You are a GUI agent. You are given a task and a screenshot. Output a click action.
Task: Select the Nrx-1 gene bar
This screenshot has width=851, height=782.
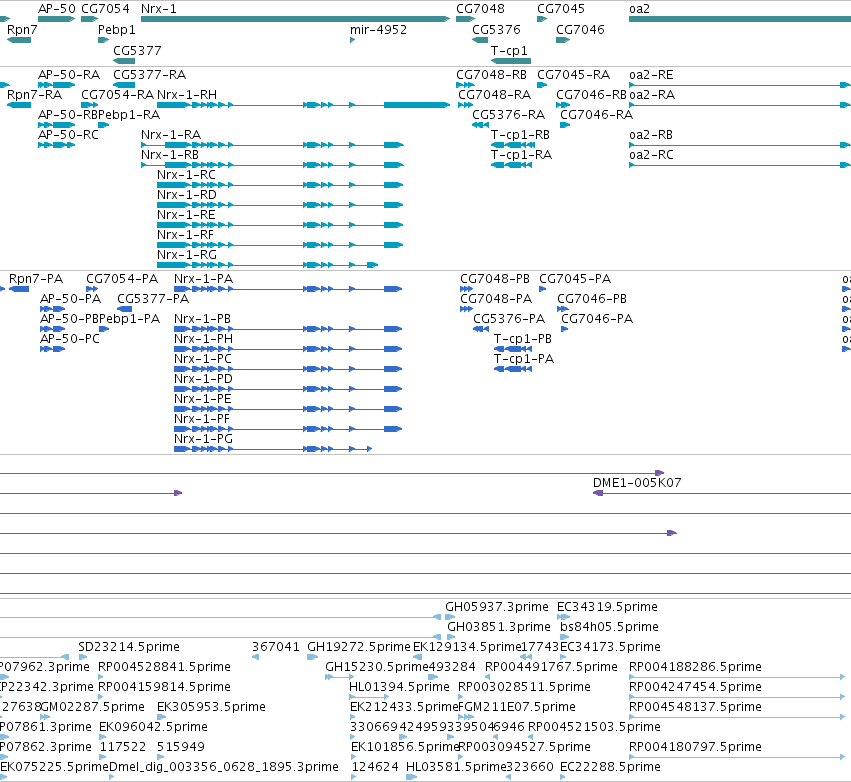coord(295,19)
